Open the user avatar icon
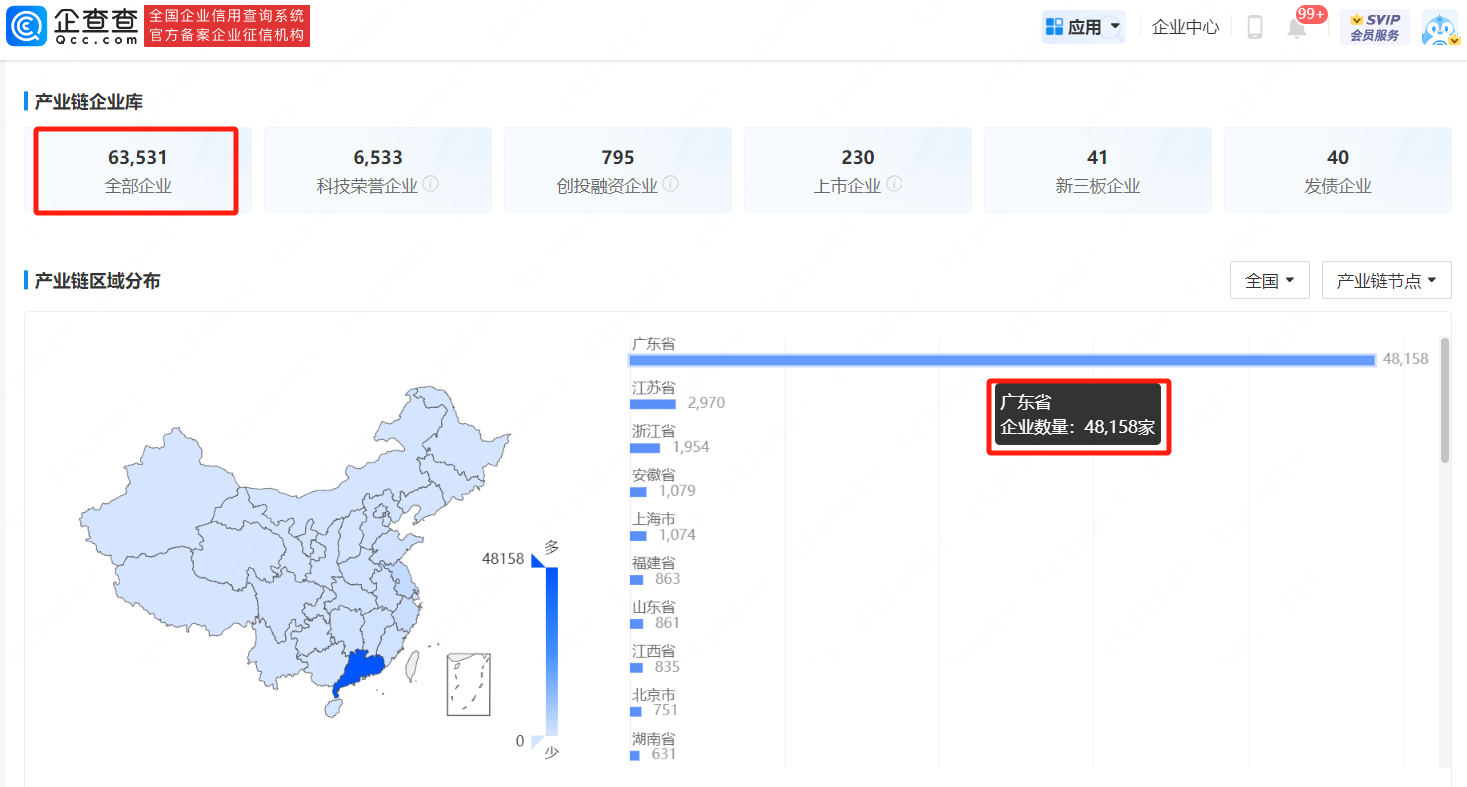This screenshot has height=787, width=1467. tap(1439, 28)
